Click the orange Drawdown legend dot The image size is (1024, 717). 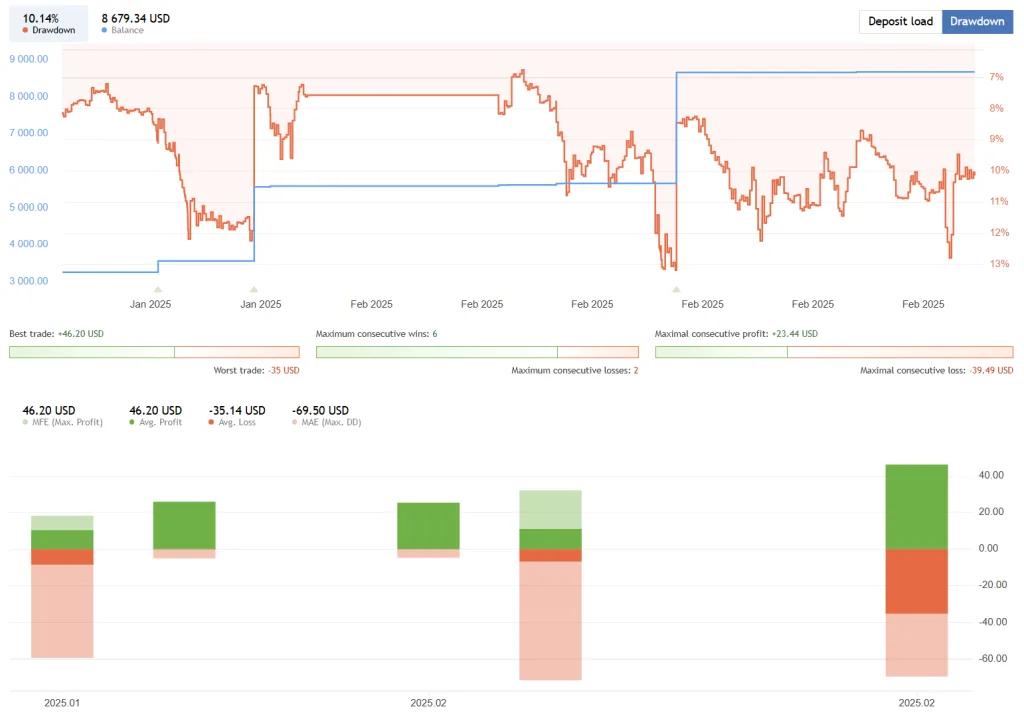[x=25, y=31]
